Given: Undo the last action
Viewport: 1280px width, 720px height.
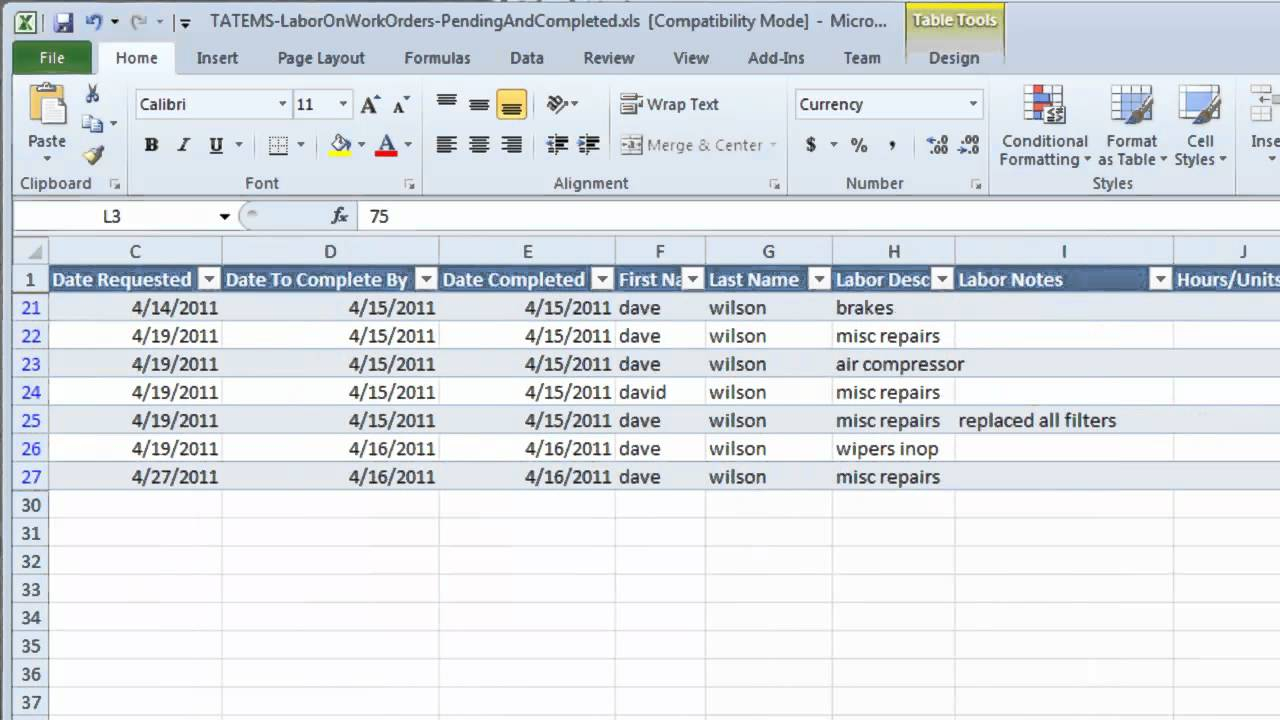Looking at the screenshot, I should (x=95, y=21).
